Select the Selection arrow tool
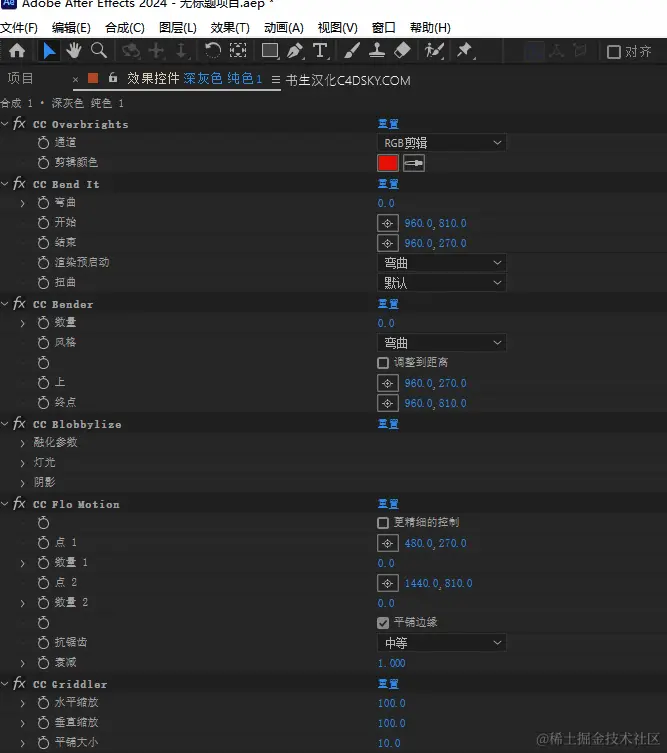Screen dimensions: 667x753 [x=49, y=50]
